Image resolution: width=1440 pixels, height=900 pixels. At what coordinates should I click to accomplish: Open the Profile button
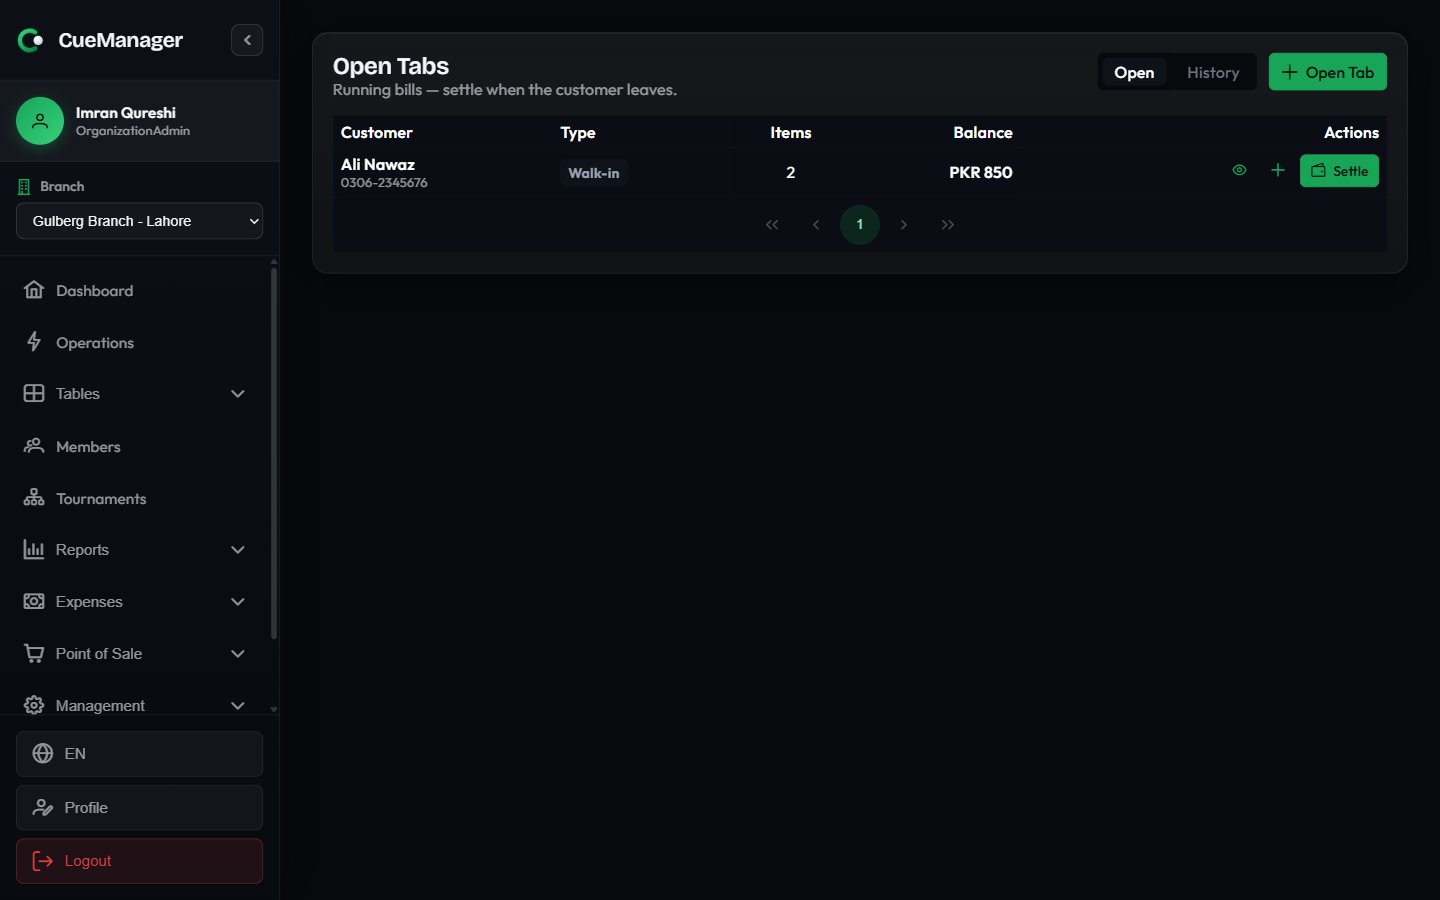[139, 808]
